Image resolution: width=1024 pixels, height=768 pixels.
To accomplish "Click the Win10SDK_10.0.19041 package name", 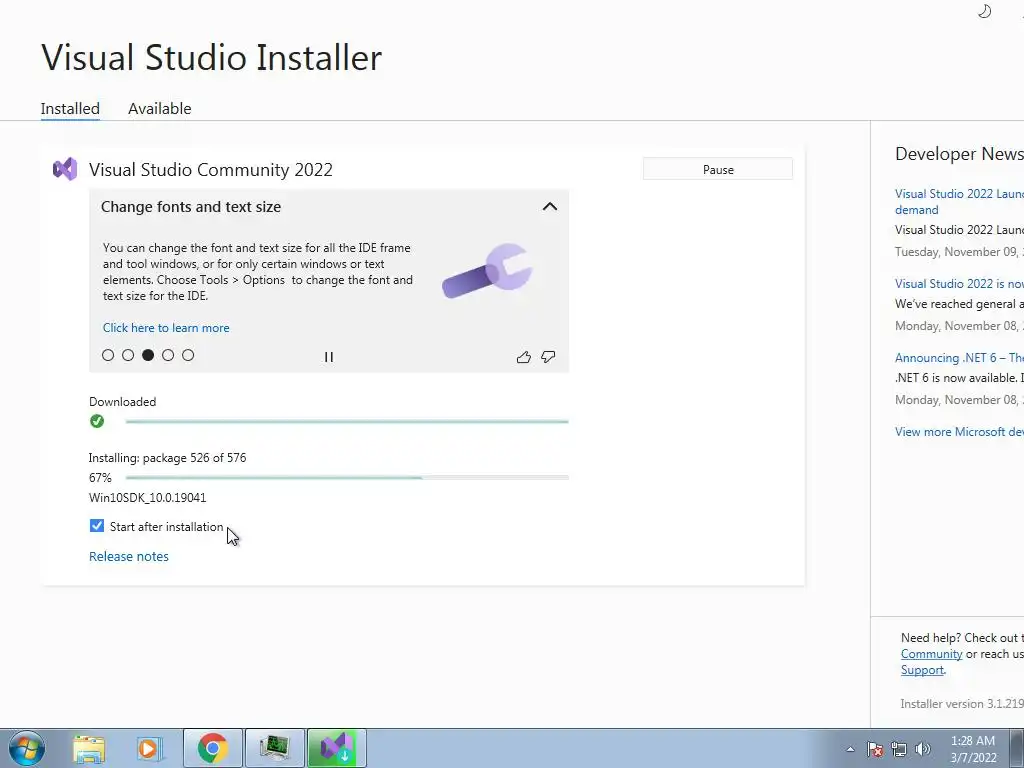I will pyautogui.click(x=148, y=498).
